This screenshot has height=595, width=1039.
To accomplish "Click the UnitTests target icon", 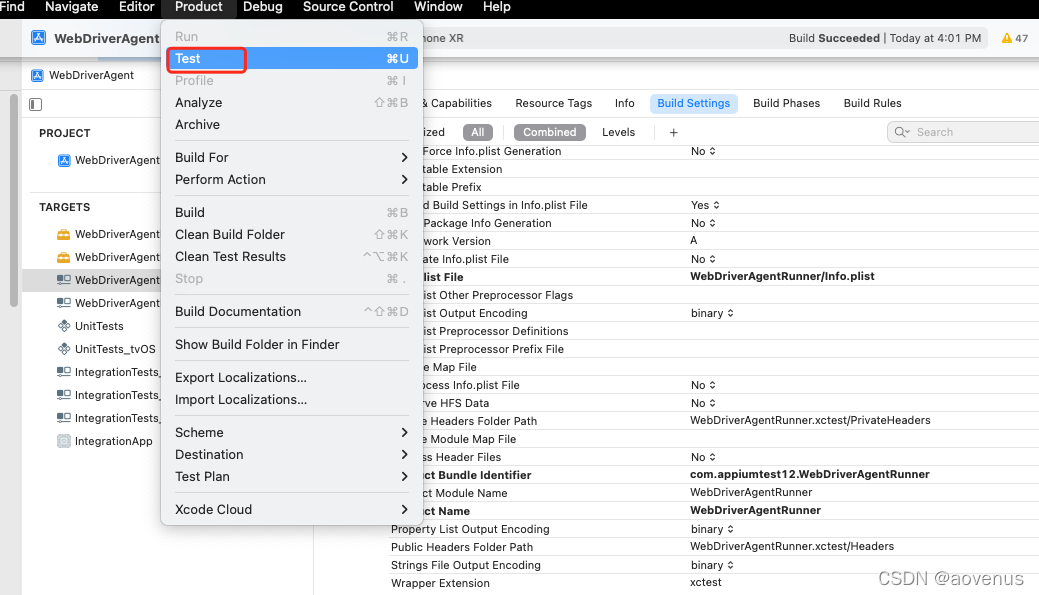I will click(64, 326).
